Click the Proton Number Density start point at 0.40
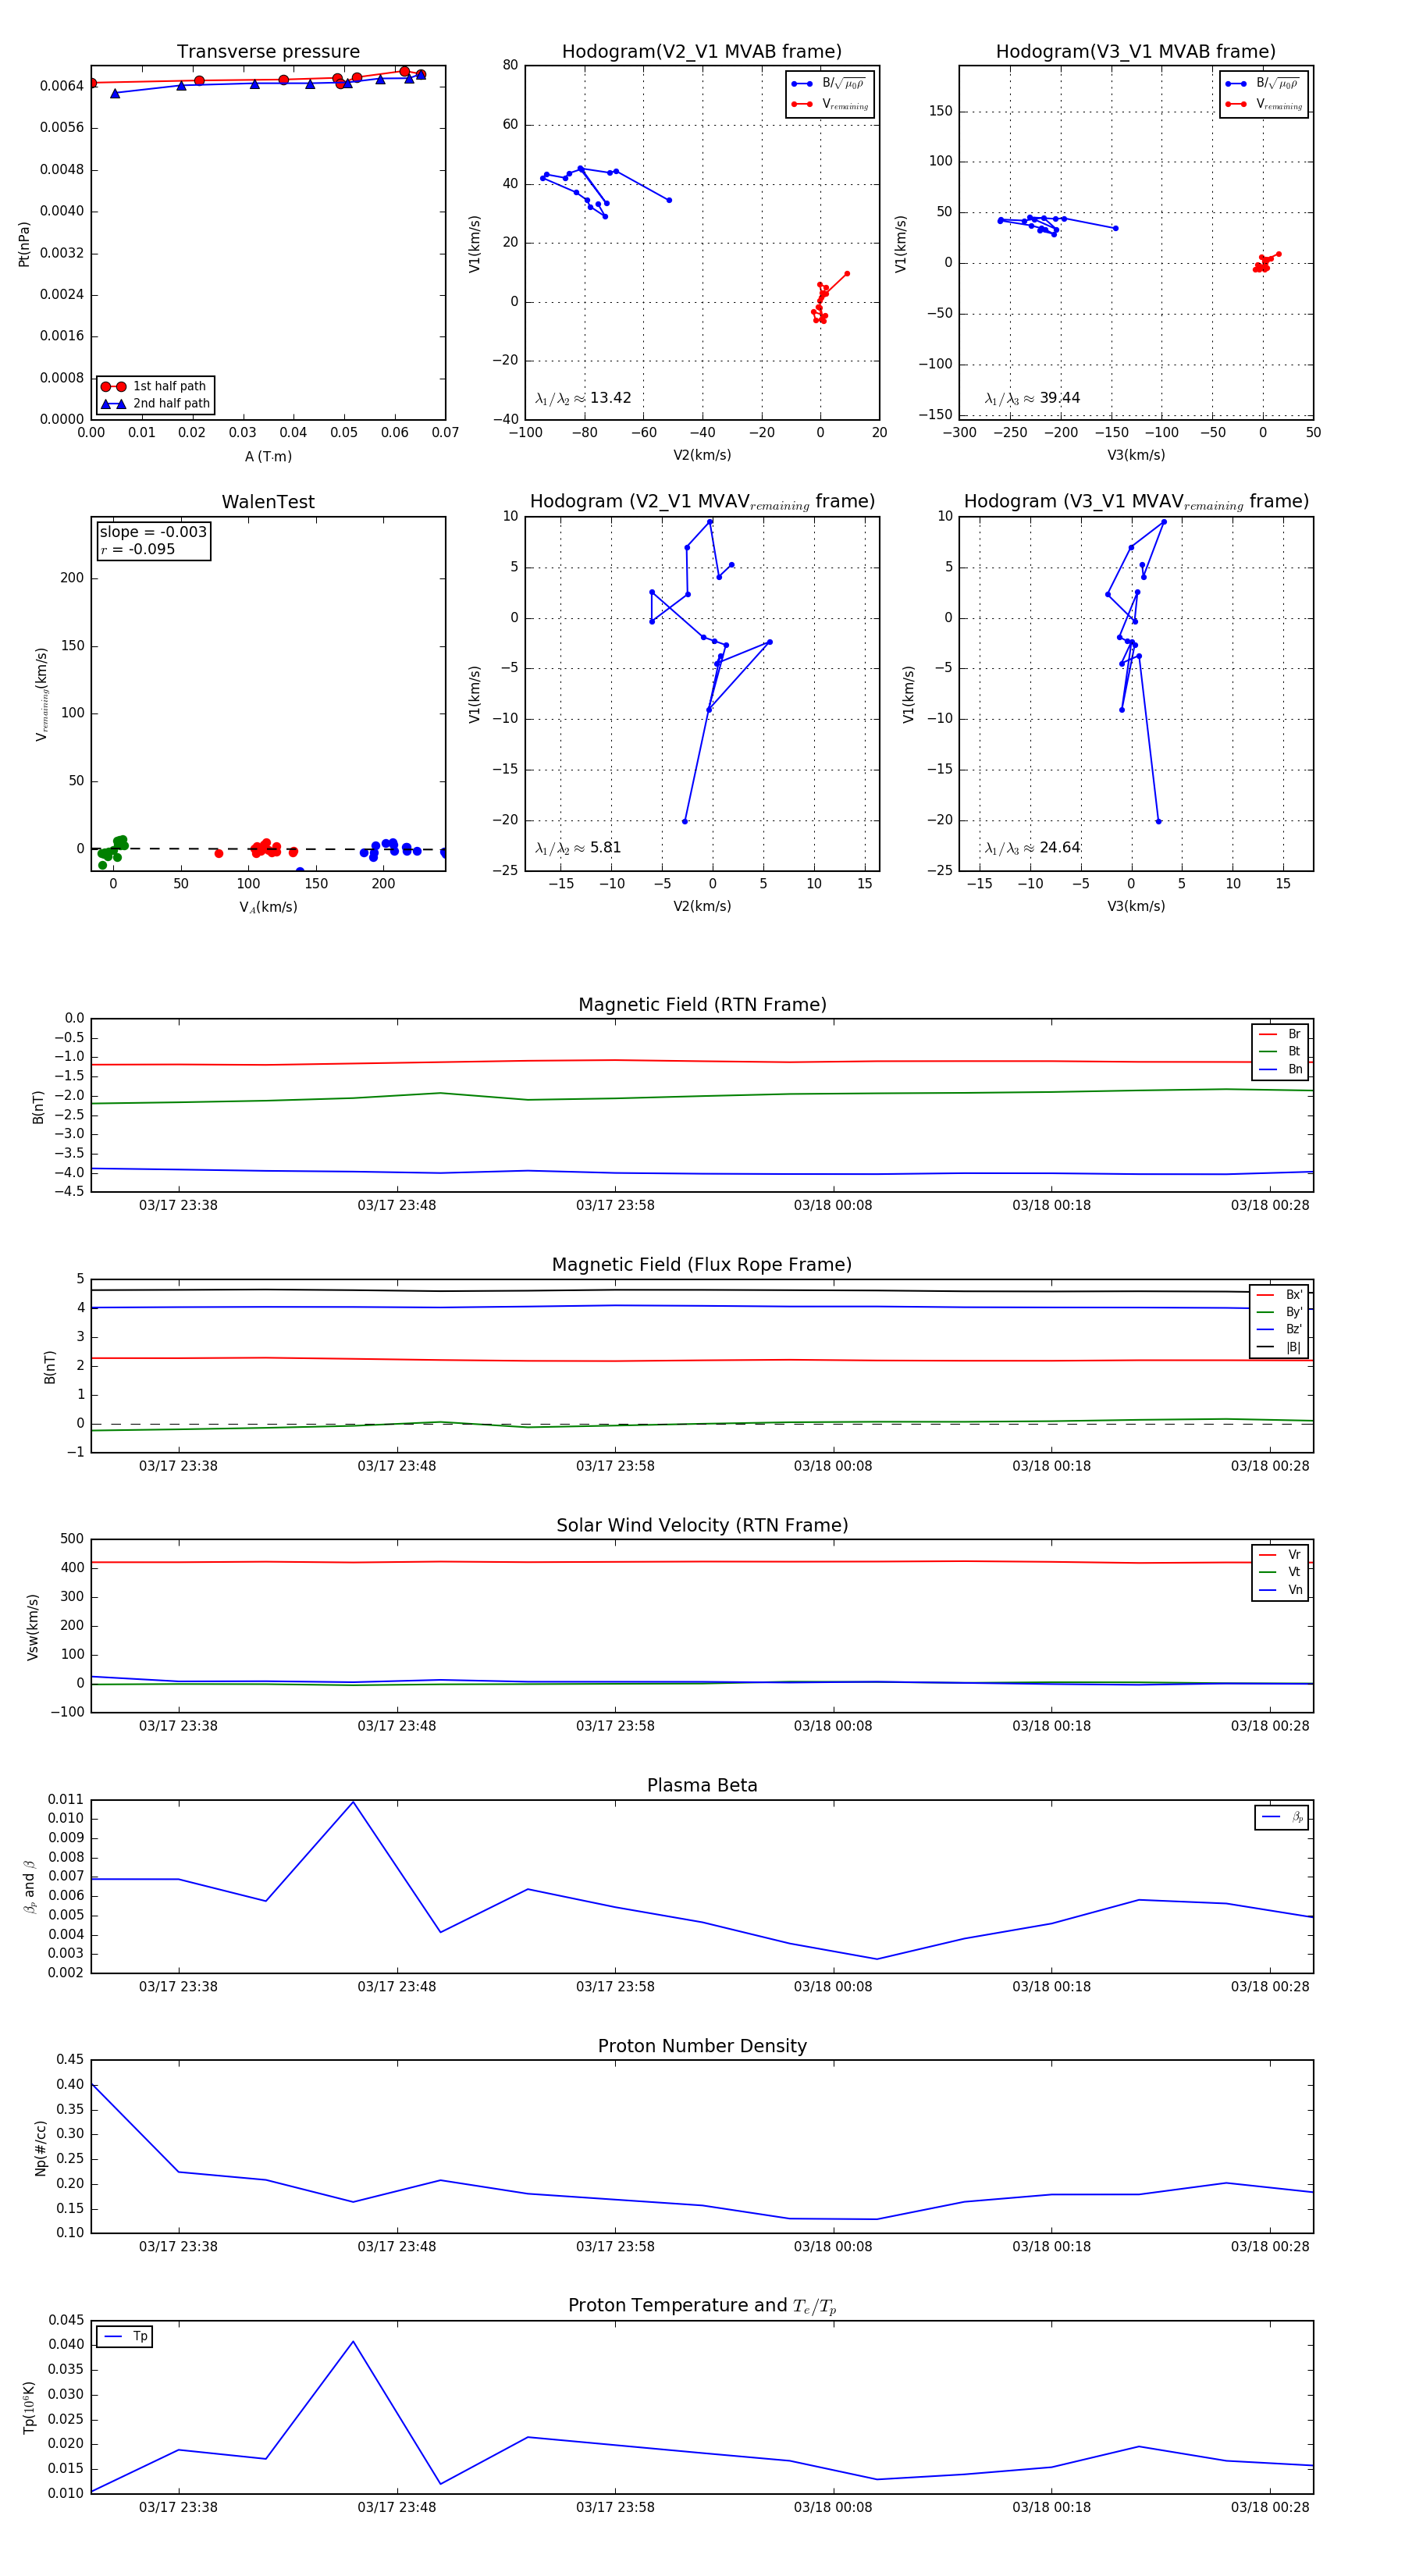 click(92, 2084)
